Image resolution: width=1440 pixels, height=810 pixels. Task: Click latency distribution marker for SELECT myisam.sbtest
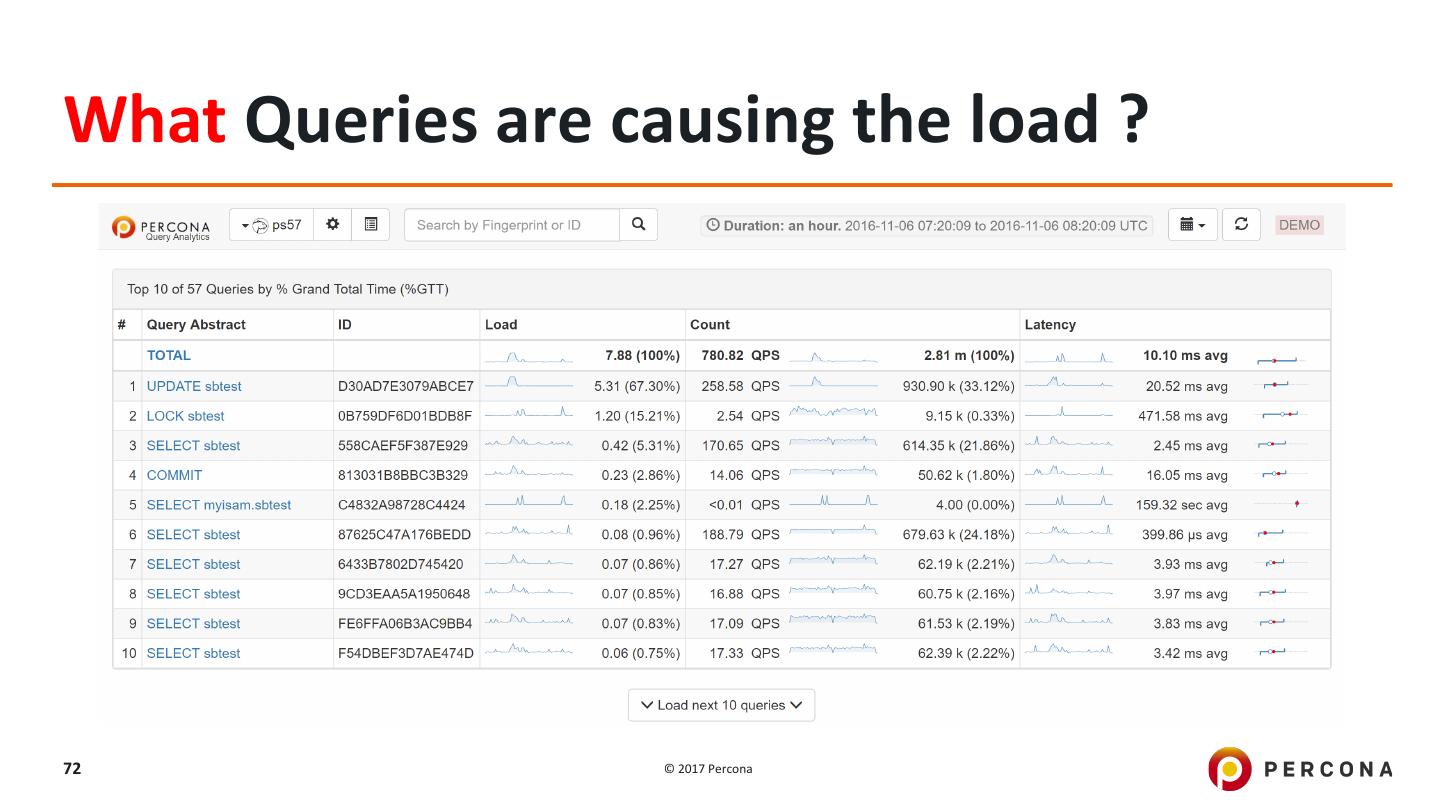(x=1297, y=504)
